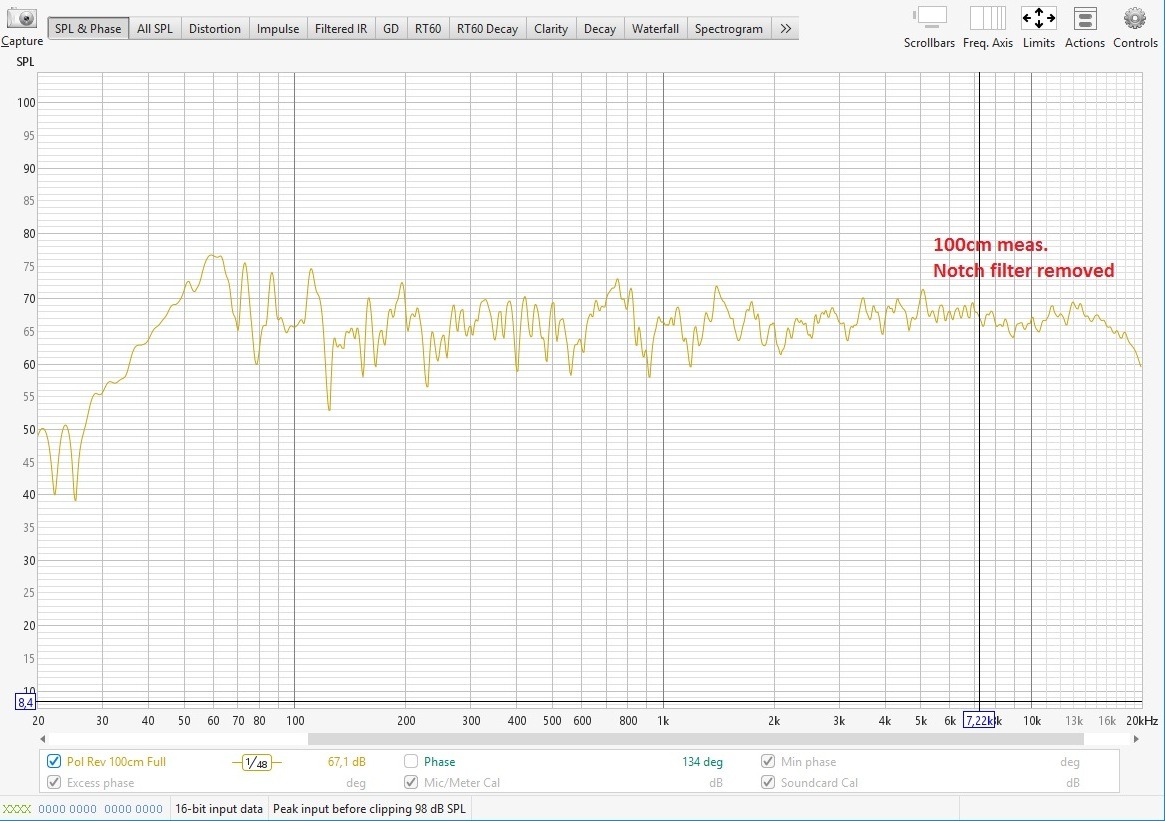Click the left arrow of horizontal scrollbar

click(x=43, y=739)
